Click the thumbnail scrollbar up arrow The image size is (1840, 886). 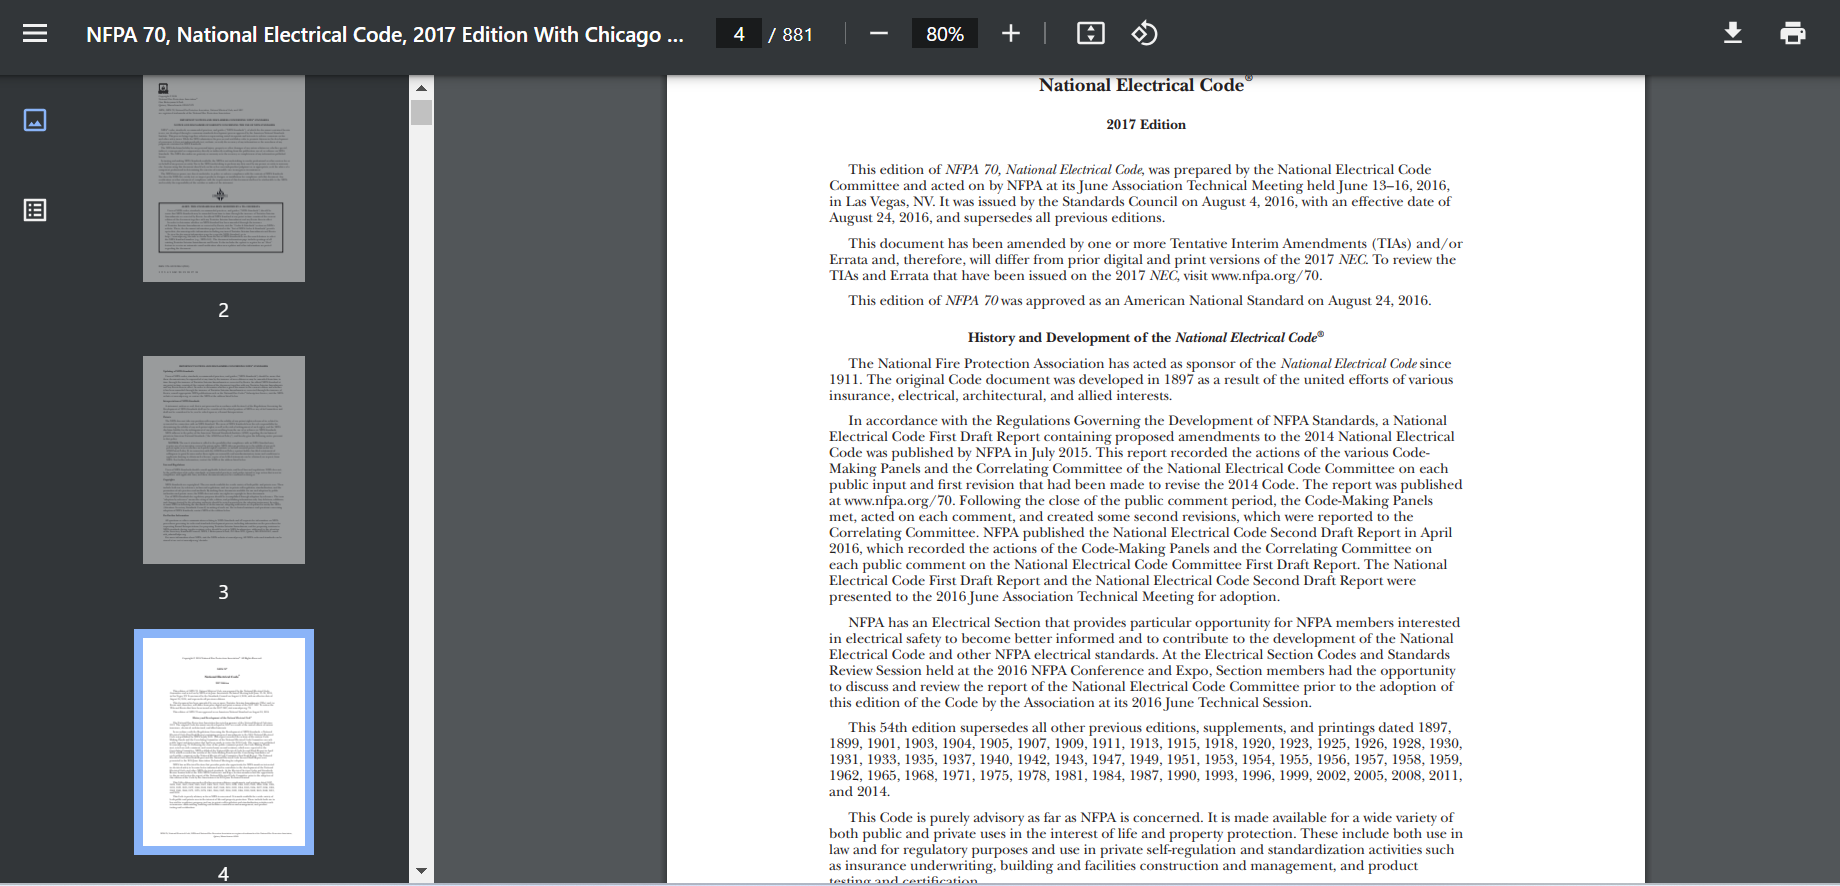[x=421, y=88]
